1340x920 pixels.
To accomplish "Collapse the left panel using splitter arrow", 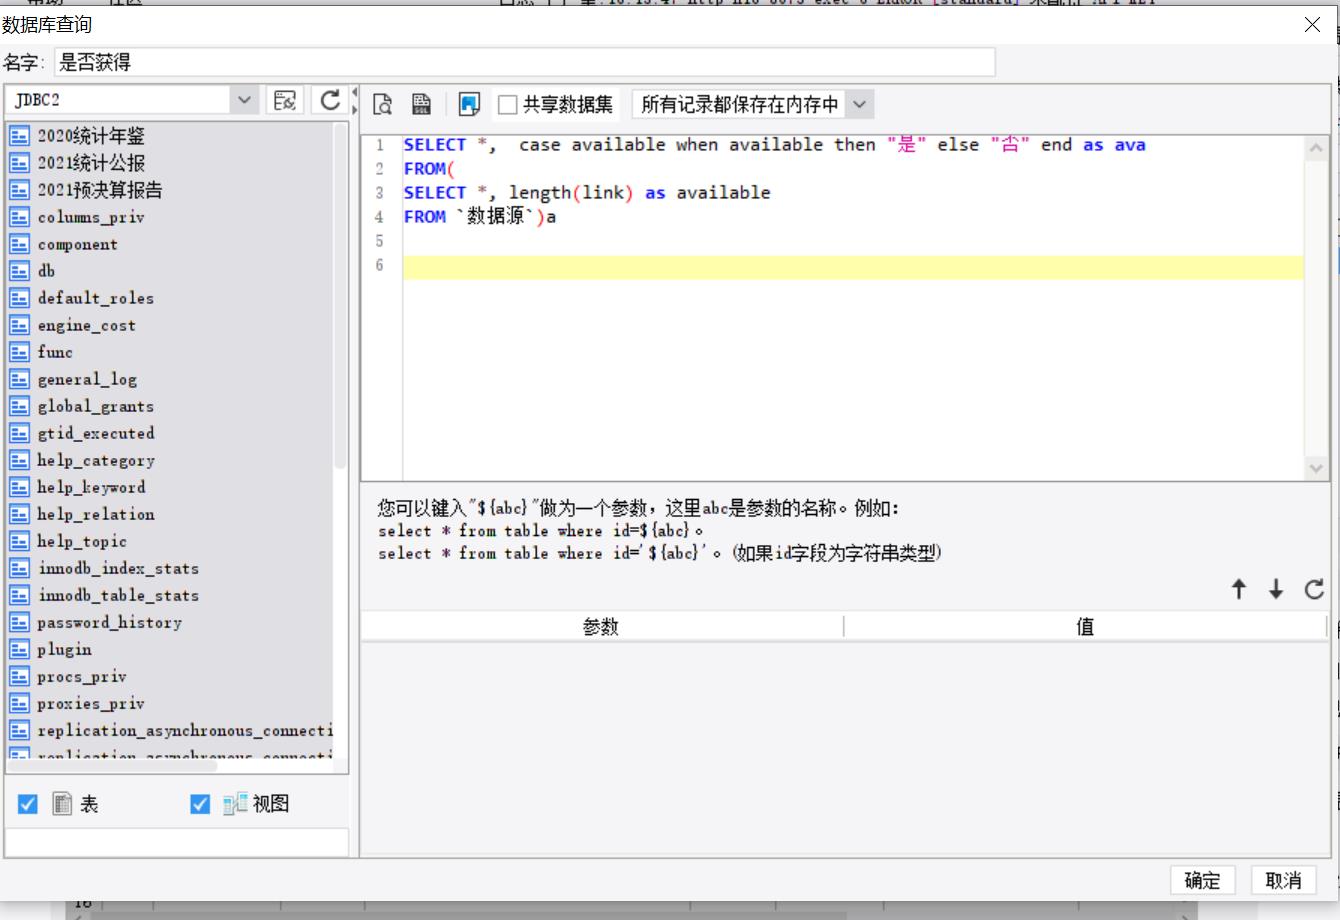I will point(354,93).
